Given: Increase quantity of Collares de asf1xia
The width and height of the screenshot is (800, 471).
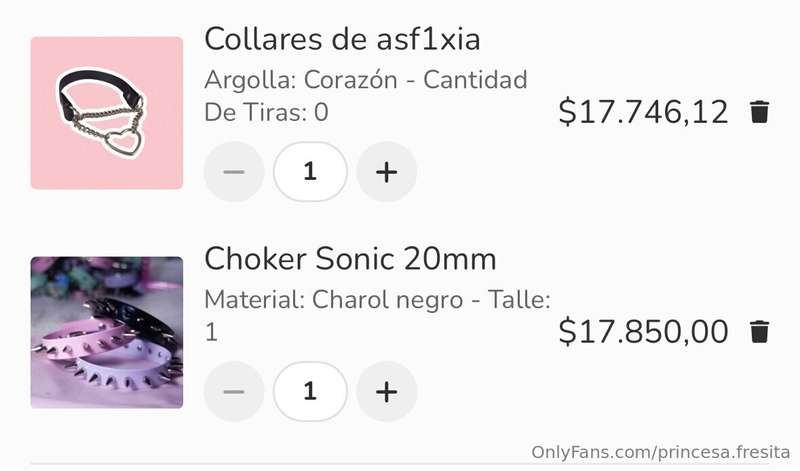Looking at the screenshot, I should click(386, 171).
